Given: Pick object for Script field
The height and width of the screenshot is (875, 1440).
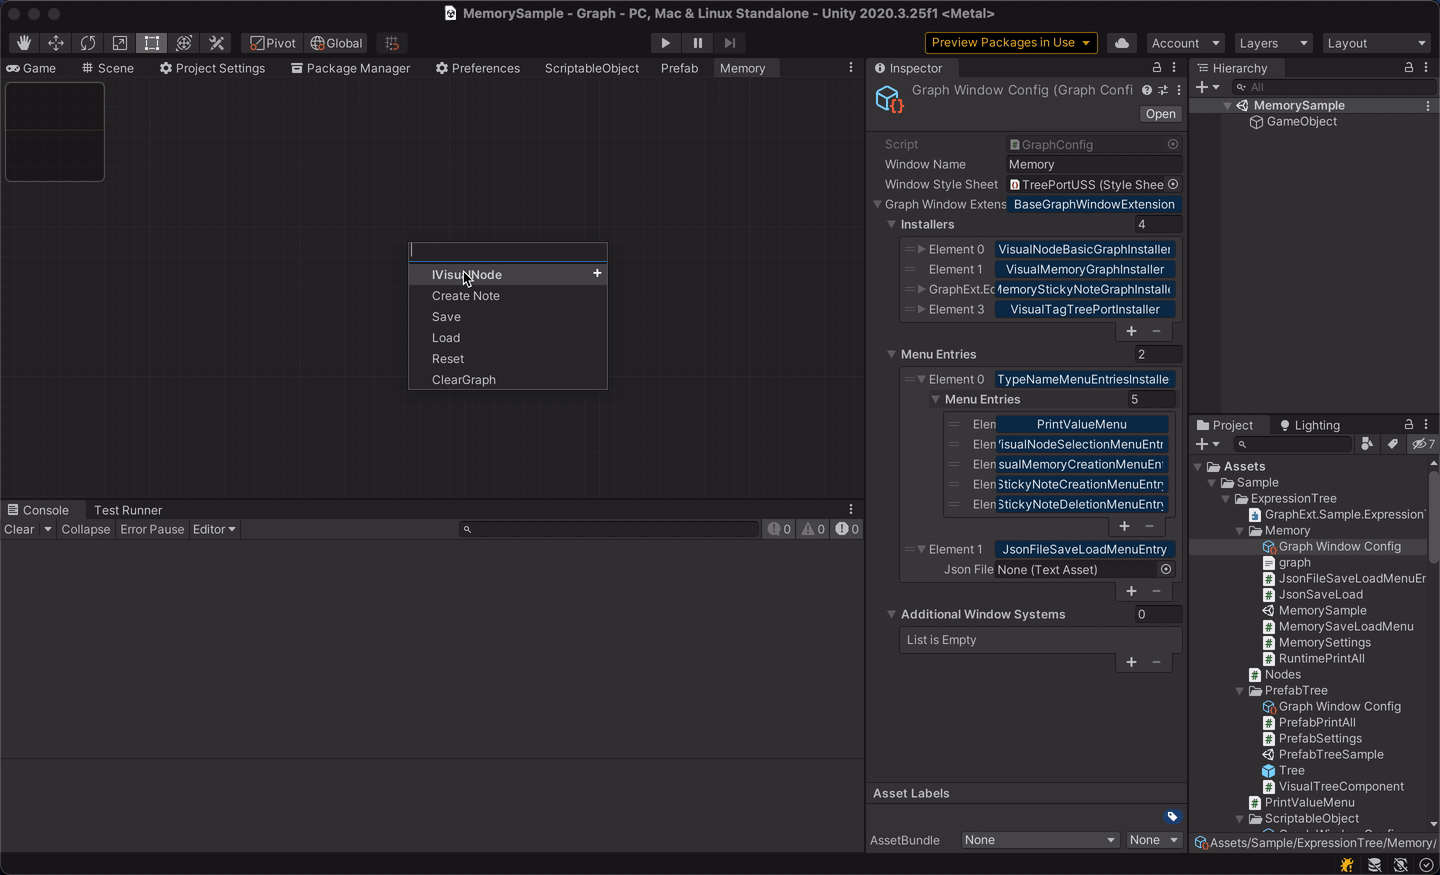Looking at the screenshot, I should point(1173,144).
